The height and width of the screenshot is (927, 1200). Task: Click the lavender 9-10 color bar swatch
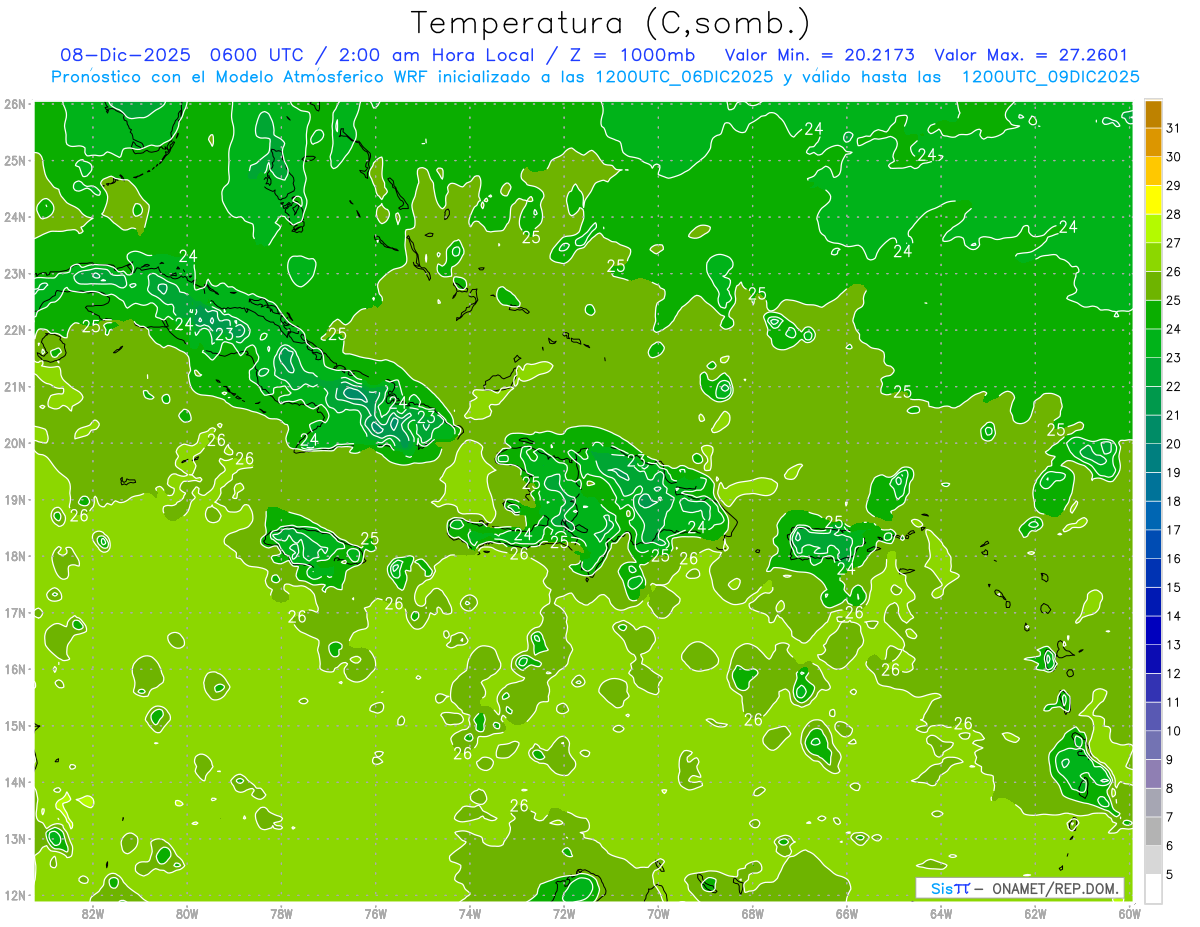(1153, 746)
